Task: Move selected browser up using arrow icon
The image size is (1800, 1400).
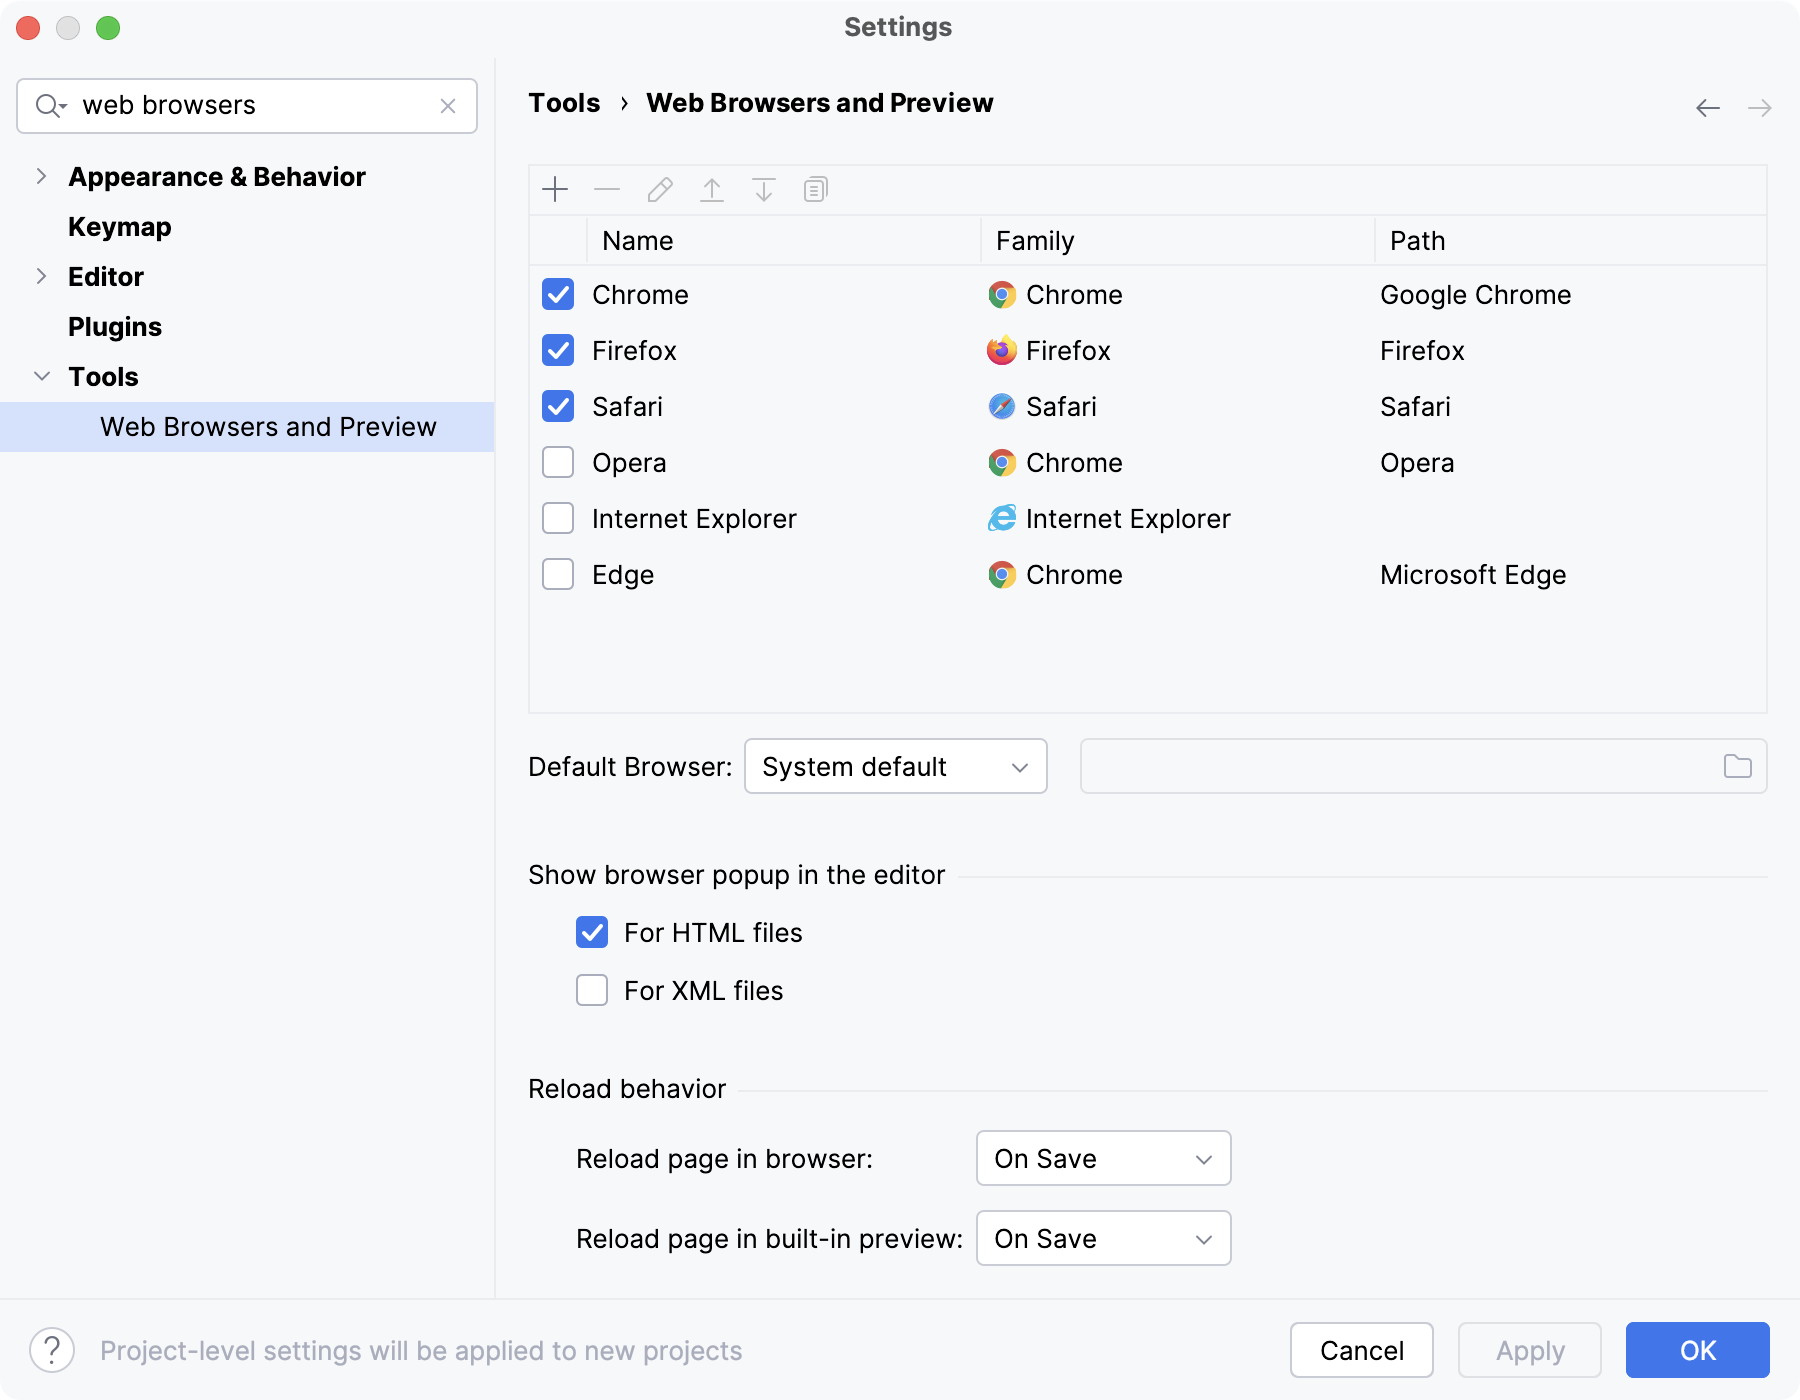Action: (x=712, y=189)
